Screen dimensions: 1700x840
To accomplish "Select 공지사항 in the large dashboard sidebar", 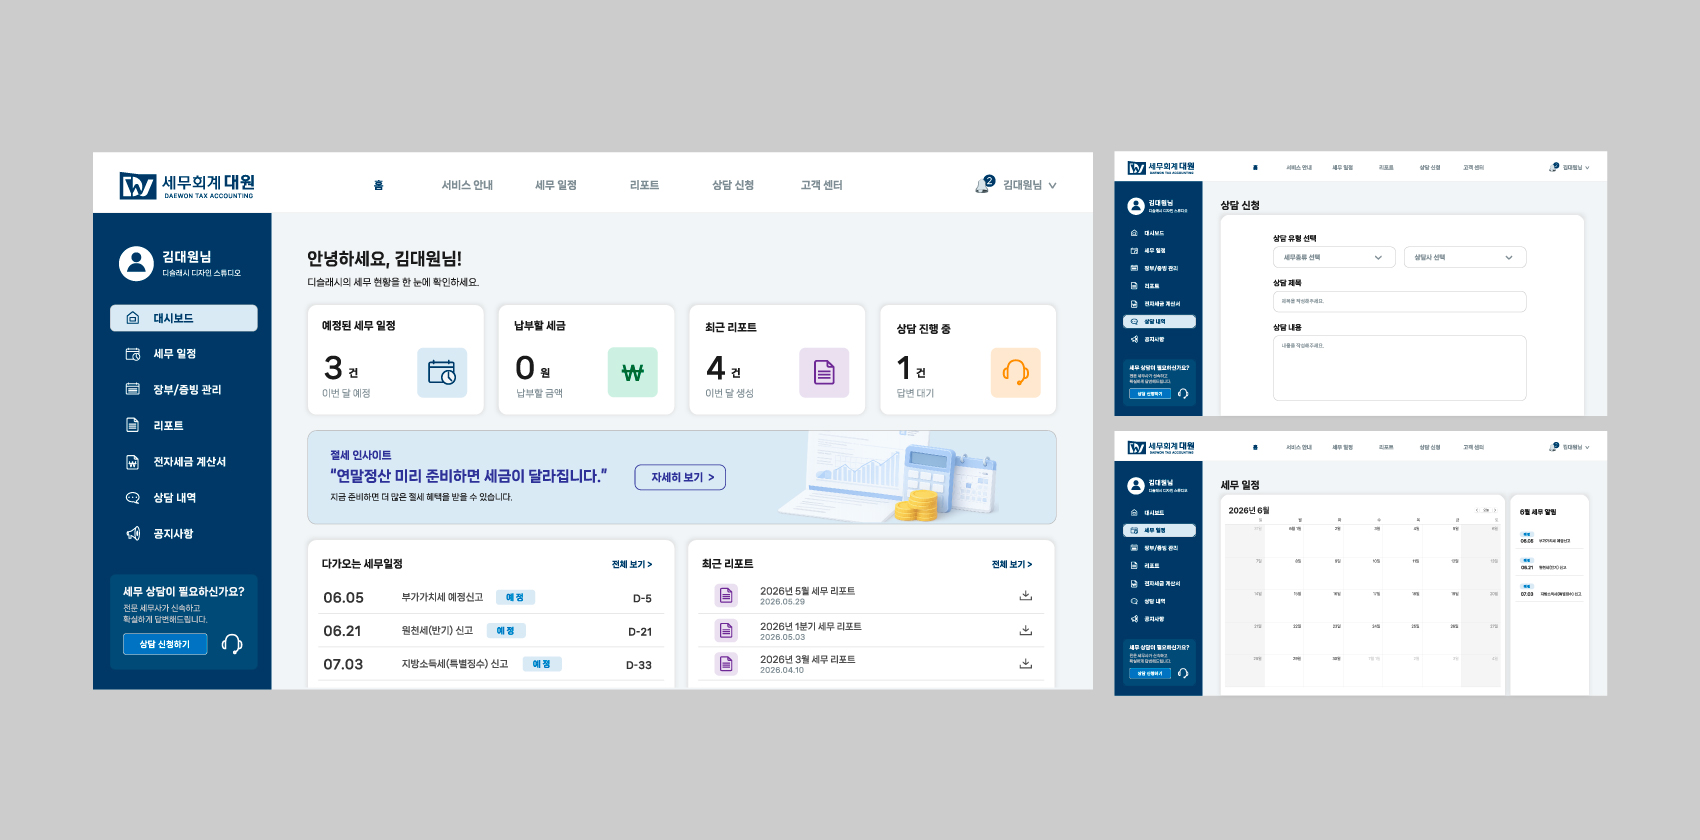I will [x=184, y=534].
